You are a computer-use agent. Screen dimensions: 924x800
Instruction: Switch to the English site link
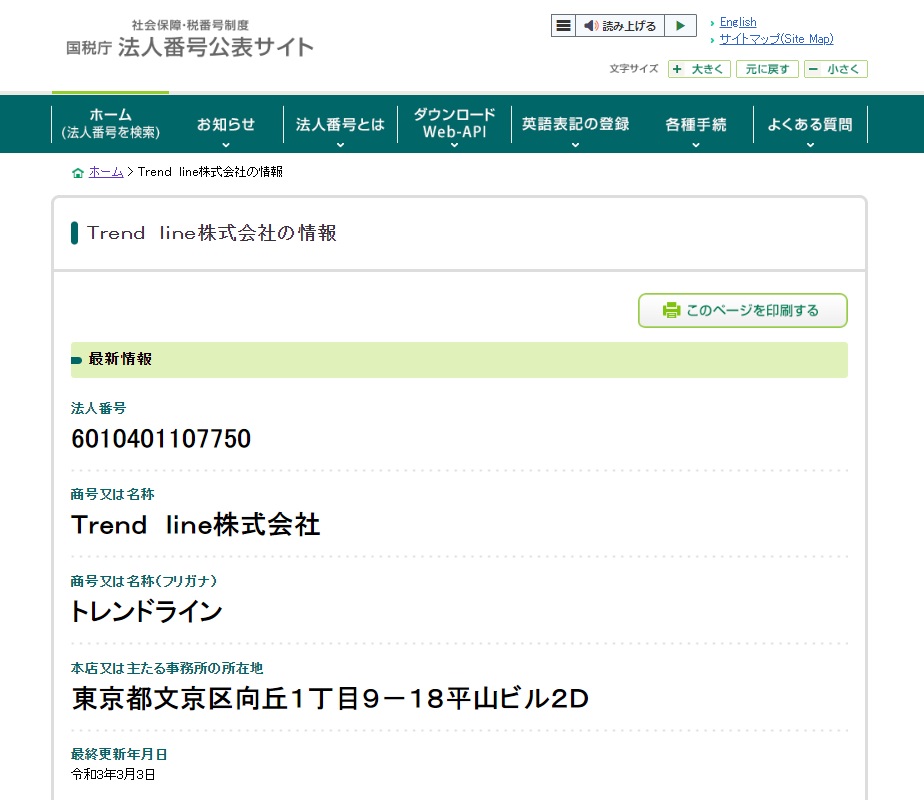tap(738, 22)
